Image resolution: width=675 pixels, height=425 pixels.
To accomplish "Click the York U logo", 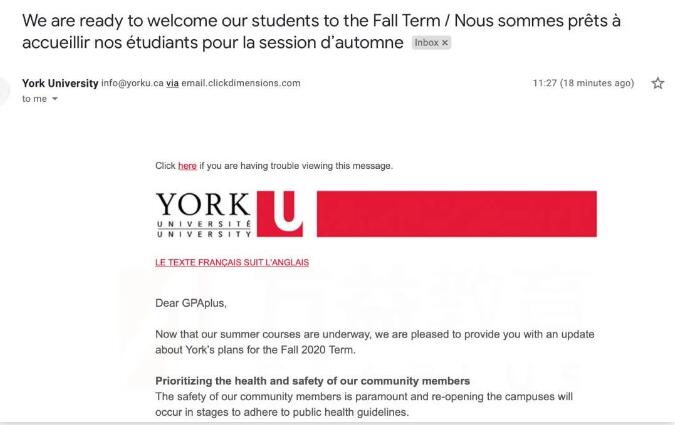I will point(229,214).
